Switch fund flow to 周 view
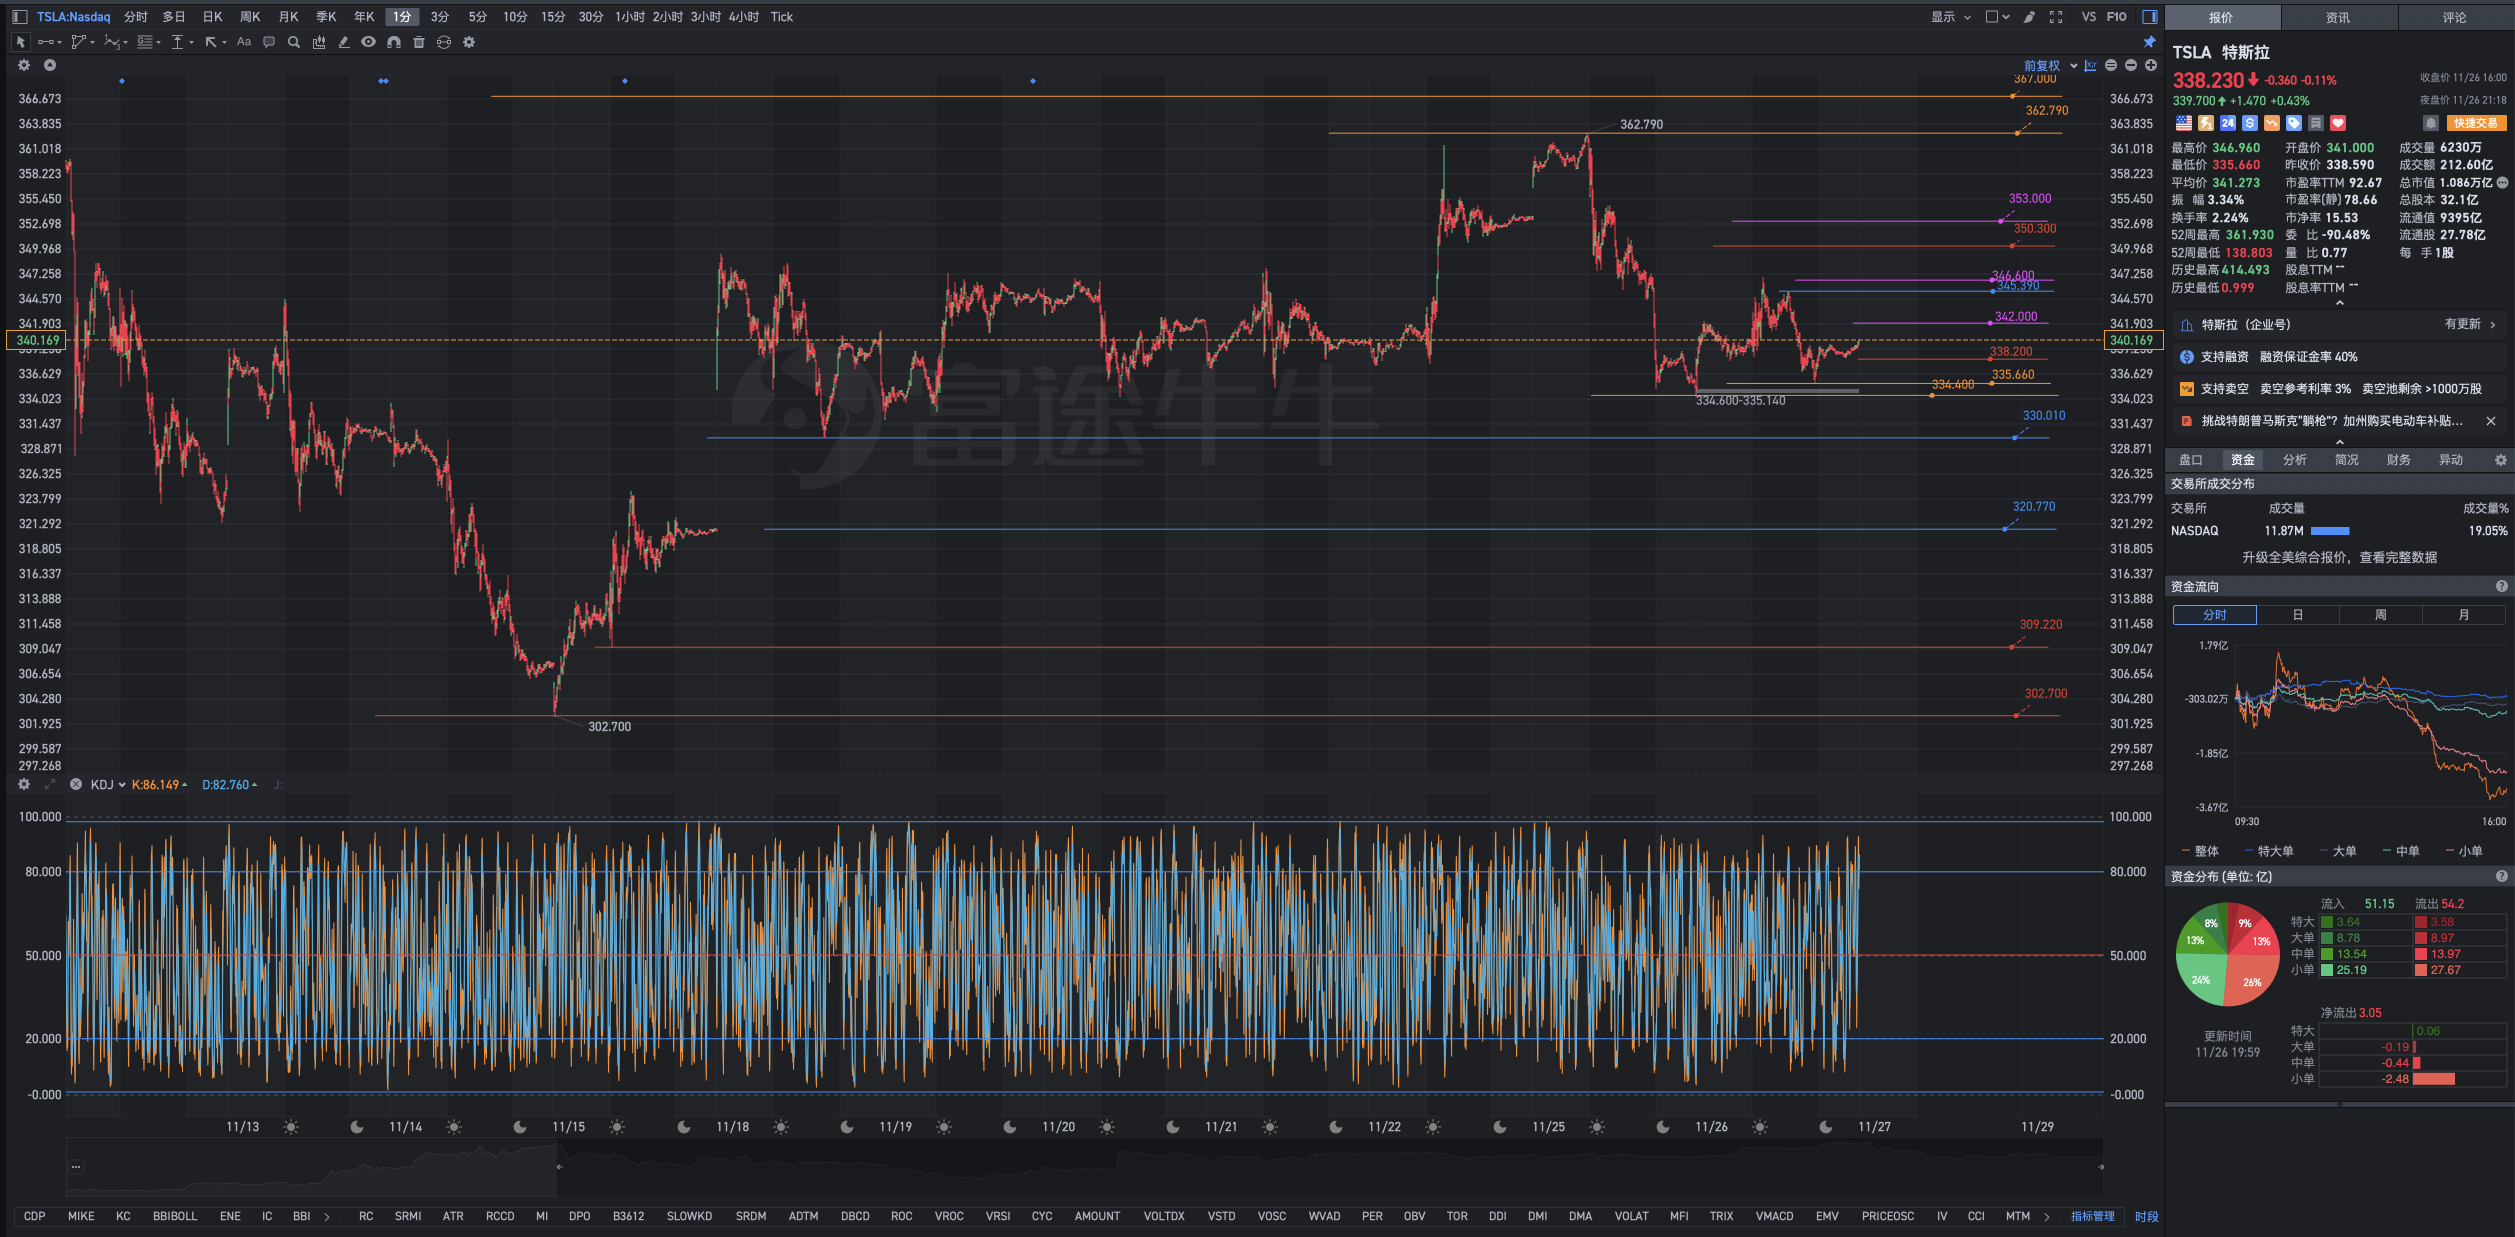Image resolution: width=2515 pixels, height=1237 pixels. (2381, 615)
